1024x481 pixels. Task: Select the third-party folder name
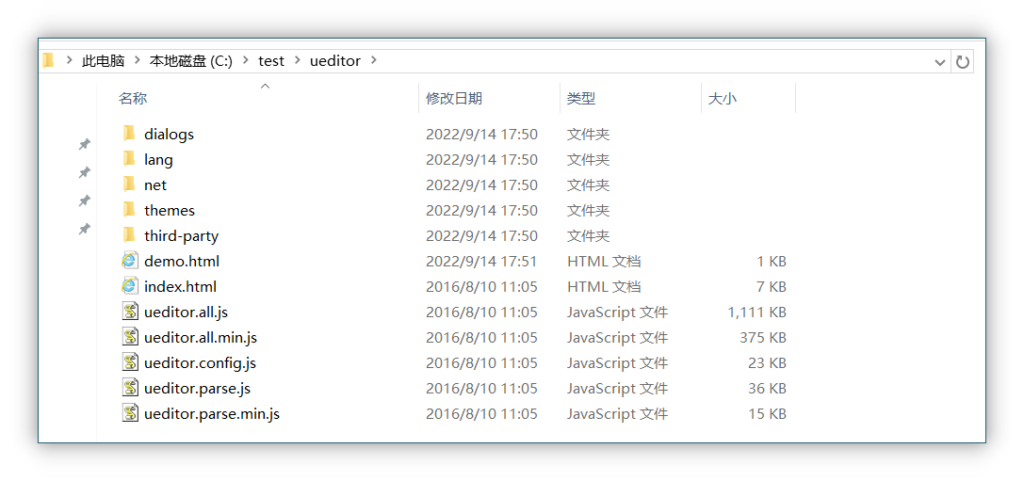(182, 236)
